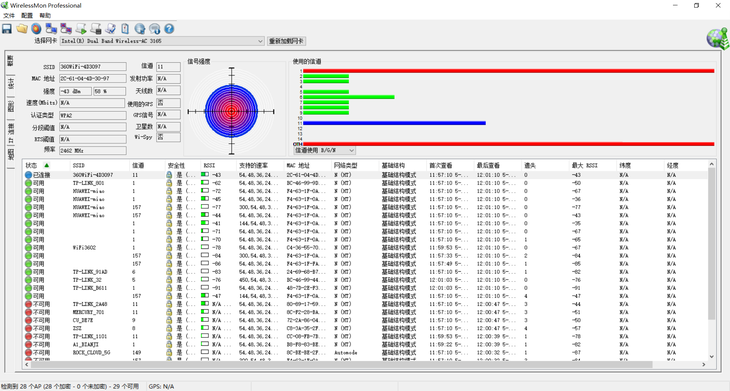Click the lock icon in CU_DE7E row
The image size is (730, 391).
(169, 320)
